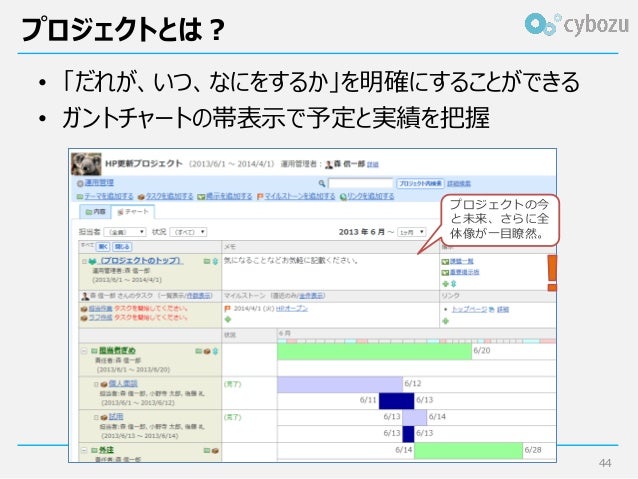Screen dimensions: 638x479
Task: Click the globe icon before リンクを追加する
Action: click(343, 197)
